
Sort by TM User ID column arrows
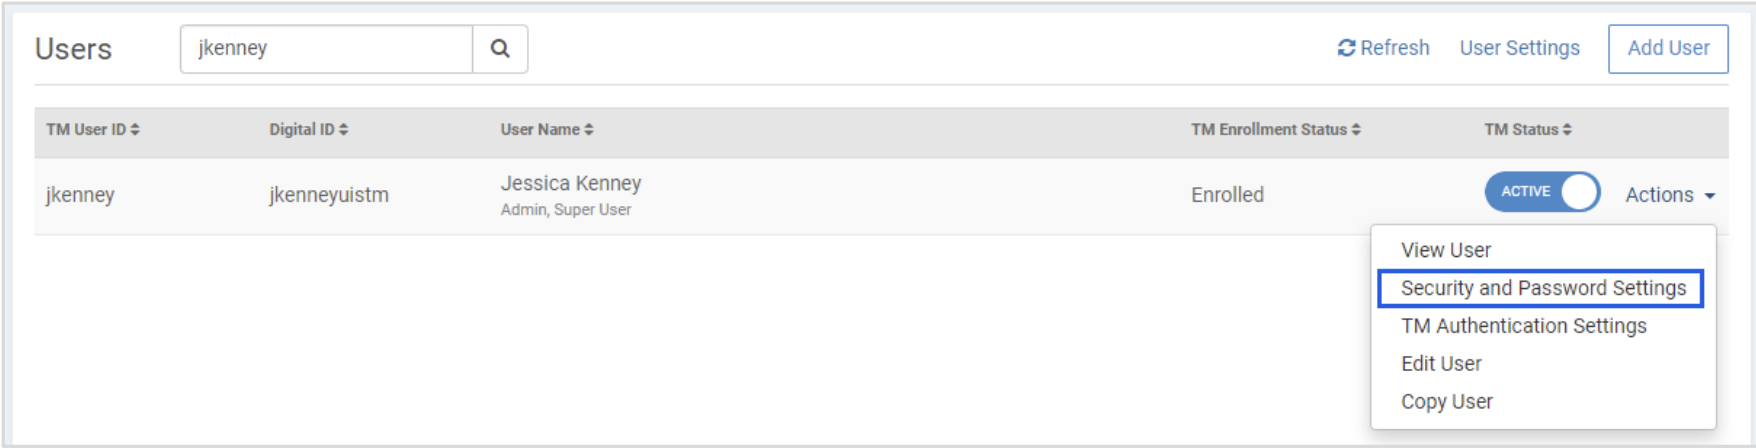click(x=135, y=130)
